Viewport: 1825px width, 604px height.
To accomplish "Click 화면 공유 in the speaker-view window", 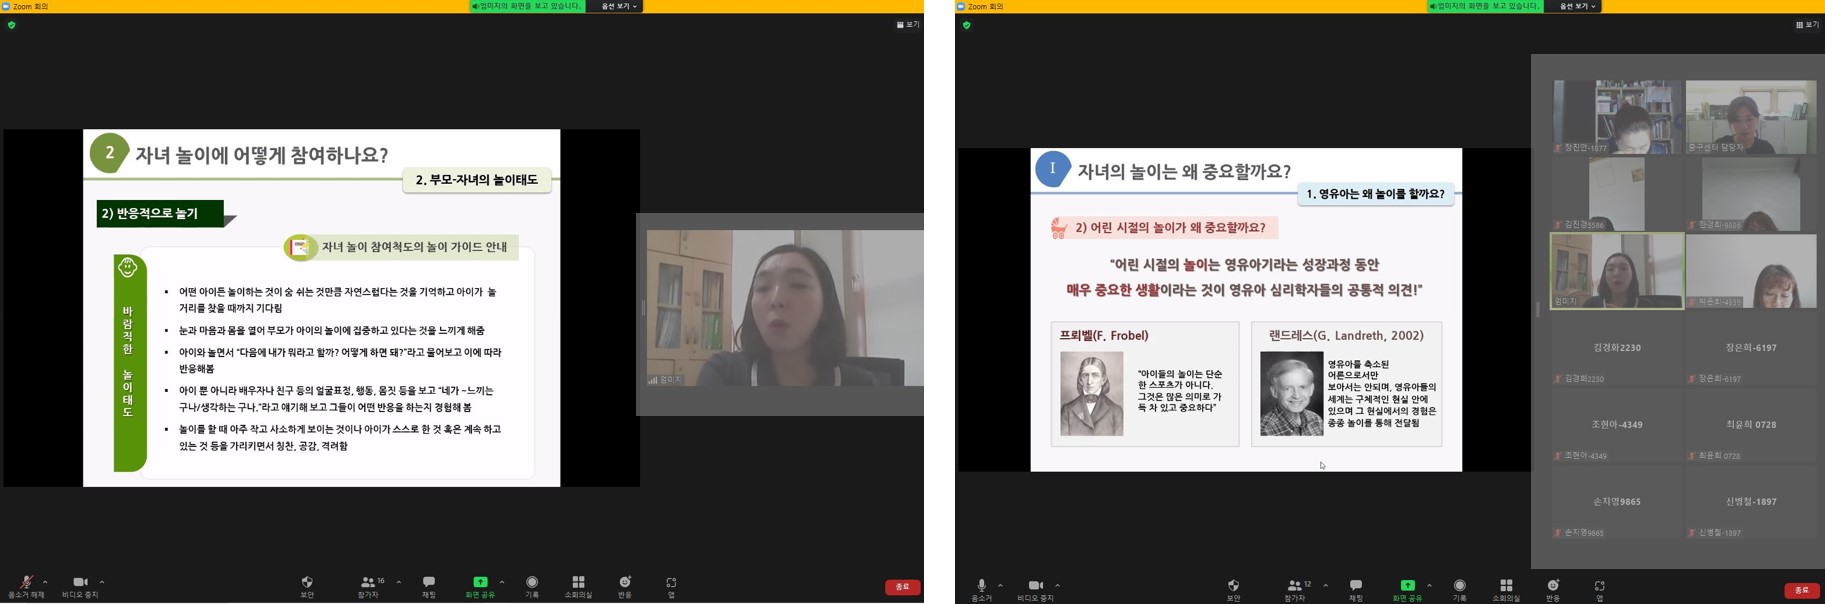I will point(480,583).
